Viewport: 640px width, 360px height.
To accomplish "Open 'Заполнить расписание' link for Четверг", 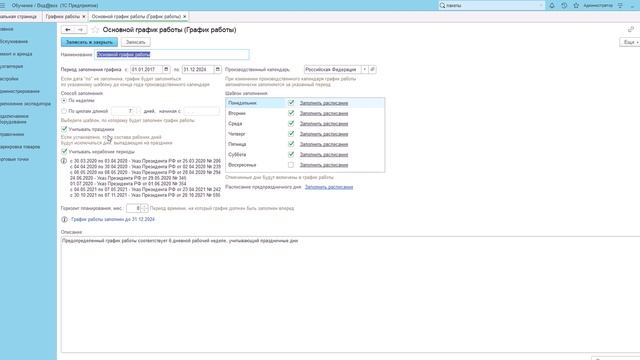I will pos(324,134).
